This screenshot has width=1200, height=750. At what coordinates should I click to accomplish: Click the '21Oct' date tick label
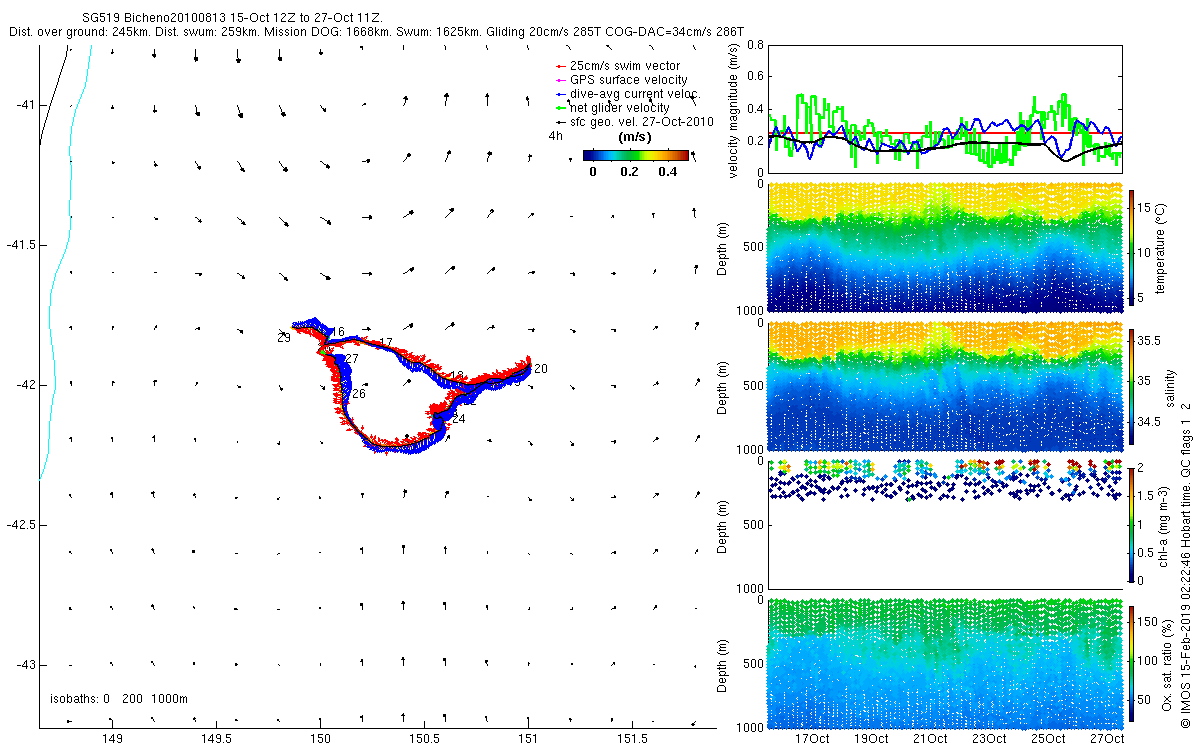tap(930, 739)
